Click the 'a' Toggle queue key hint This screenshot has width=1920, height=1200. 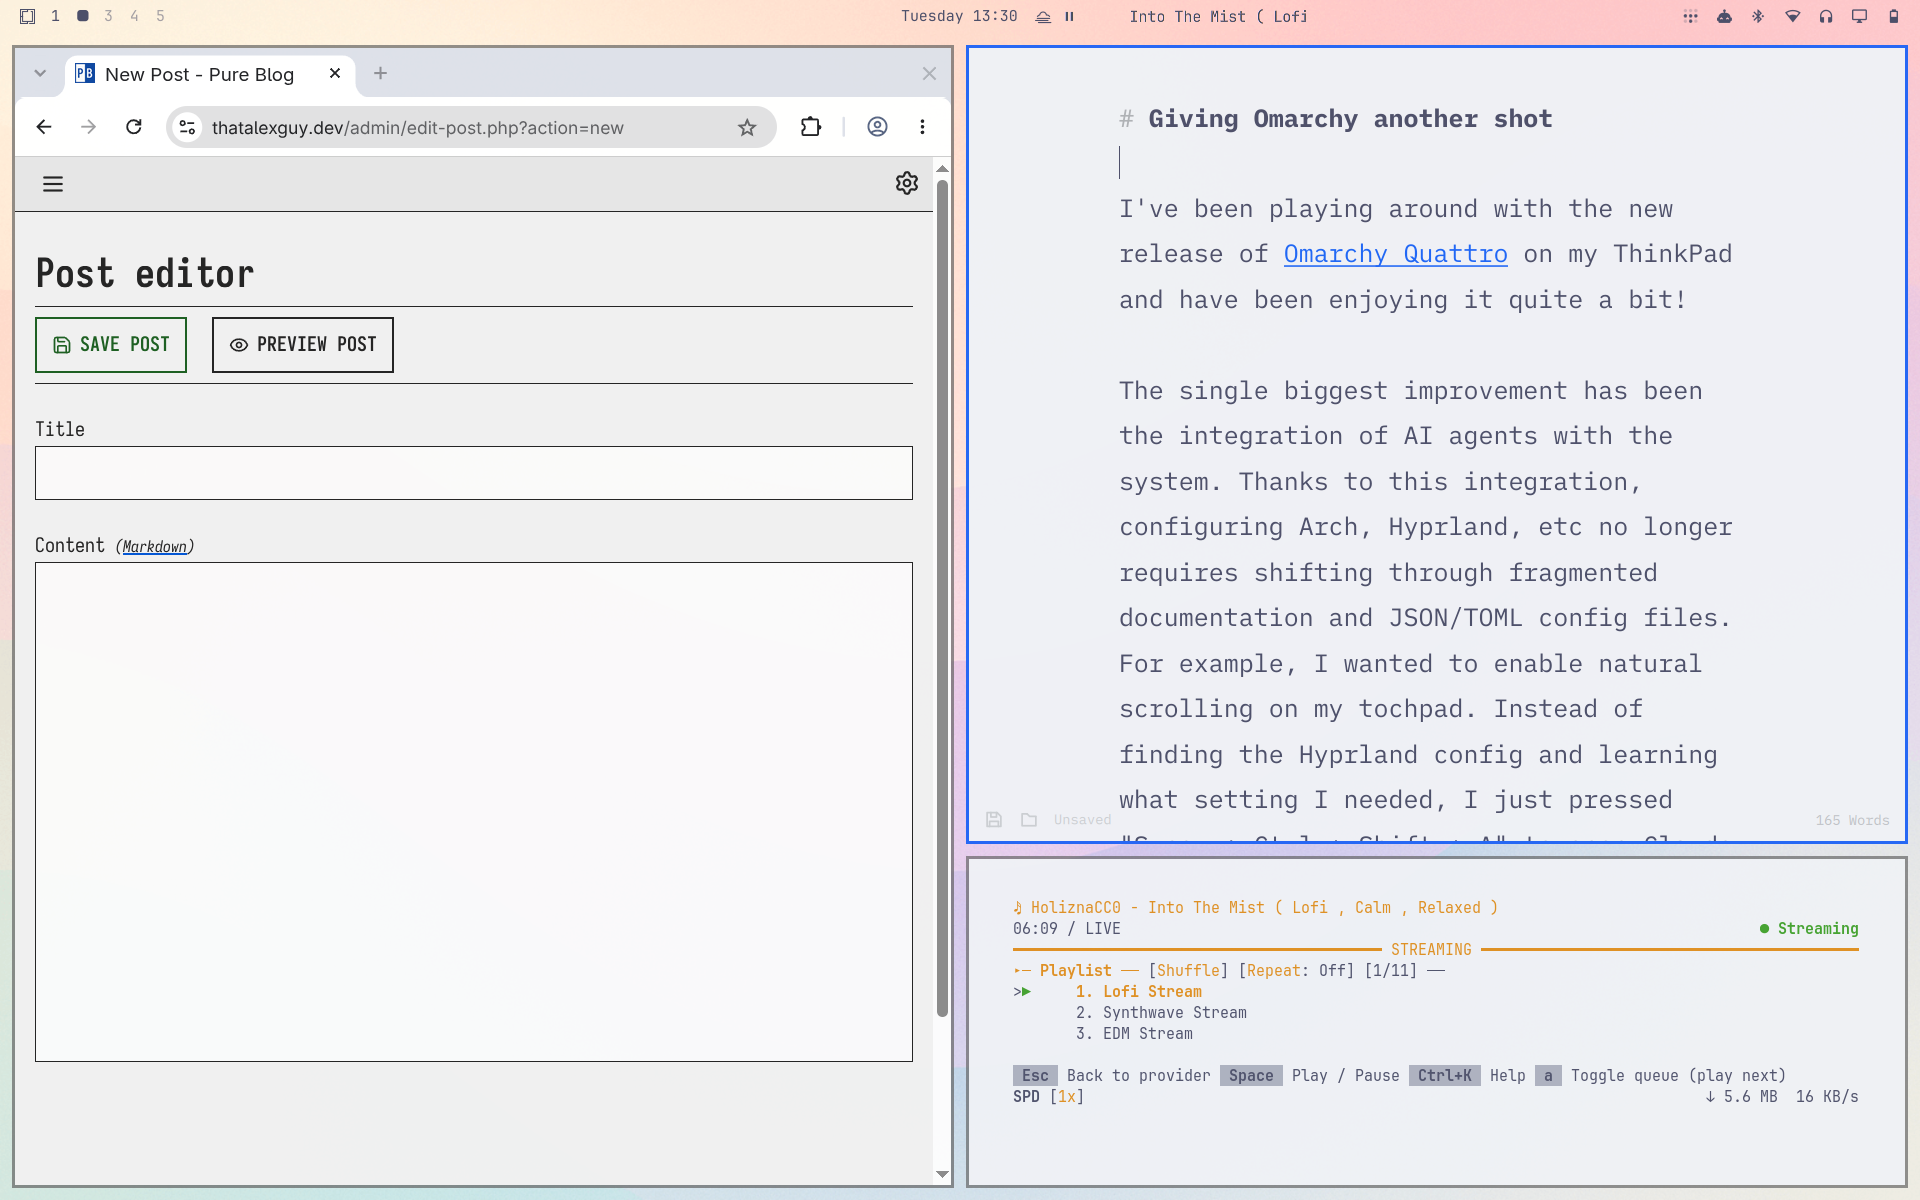click(x=1548, y=1076)
